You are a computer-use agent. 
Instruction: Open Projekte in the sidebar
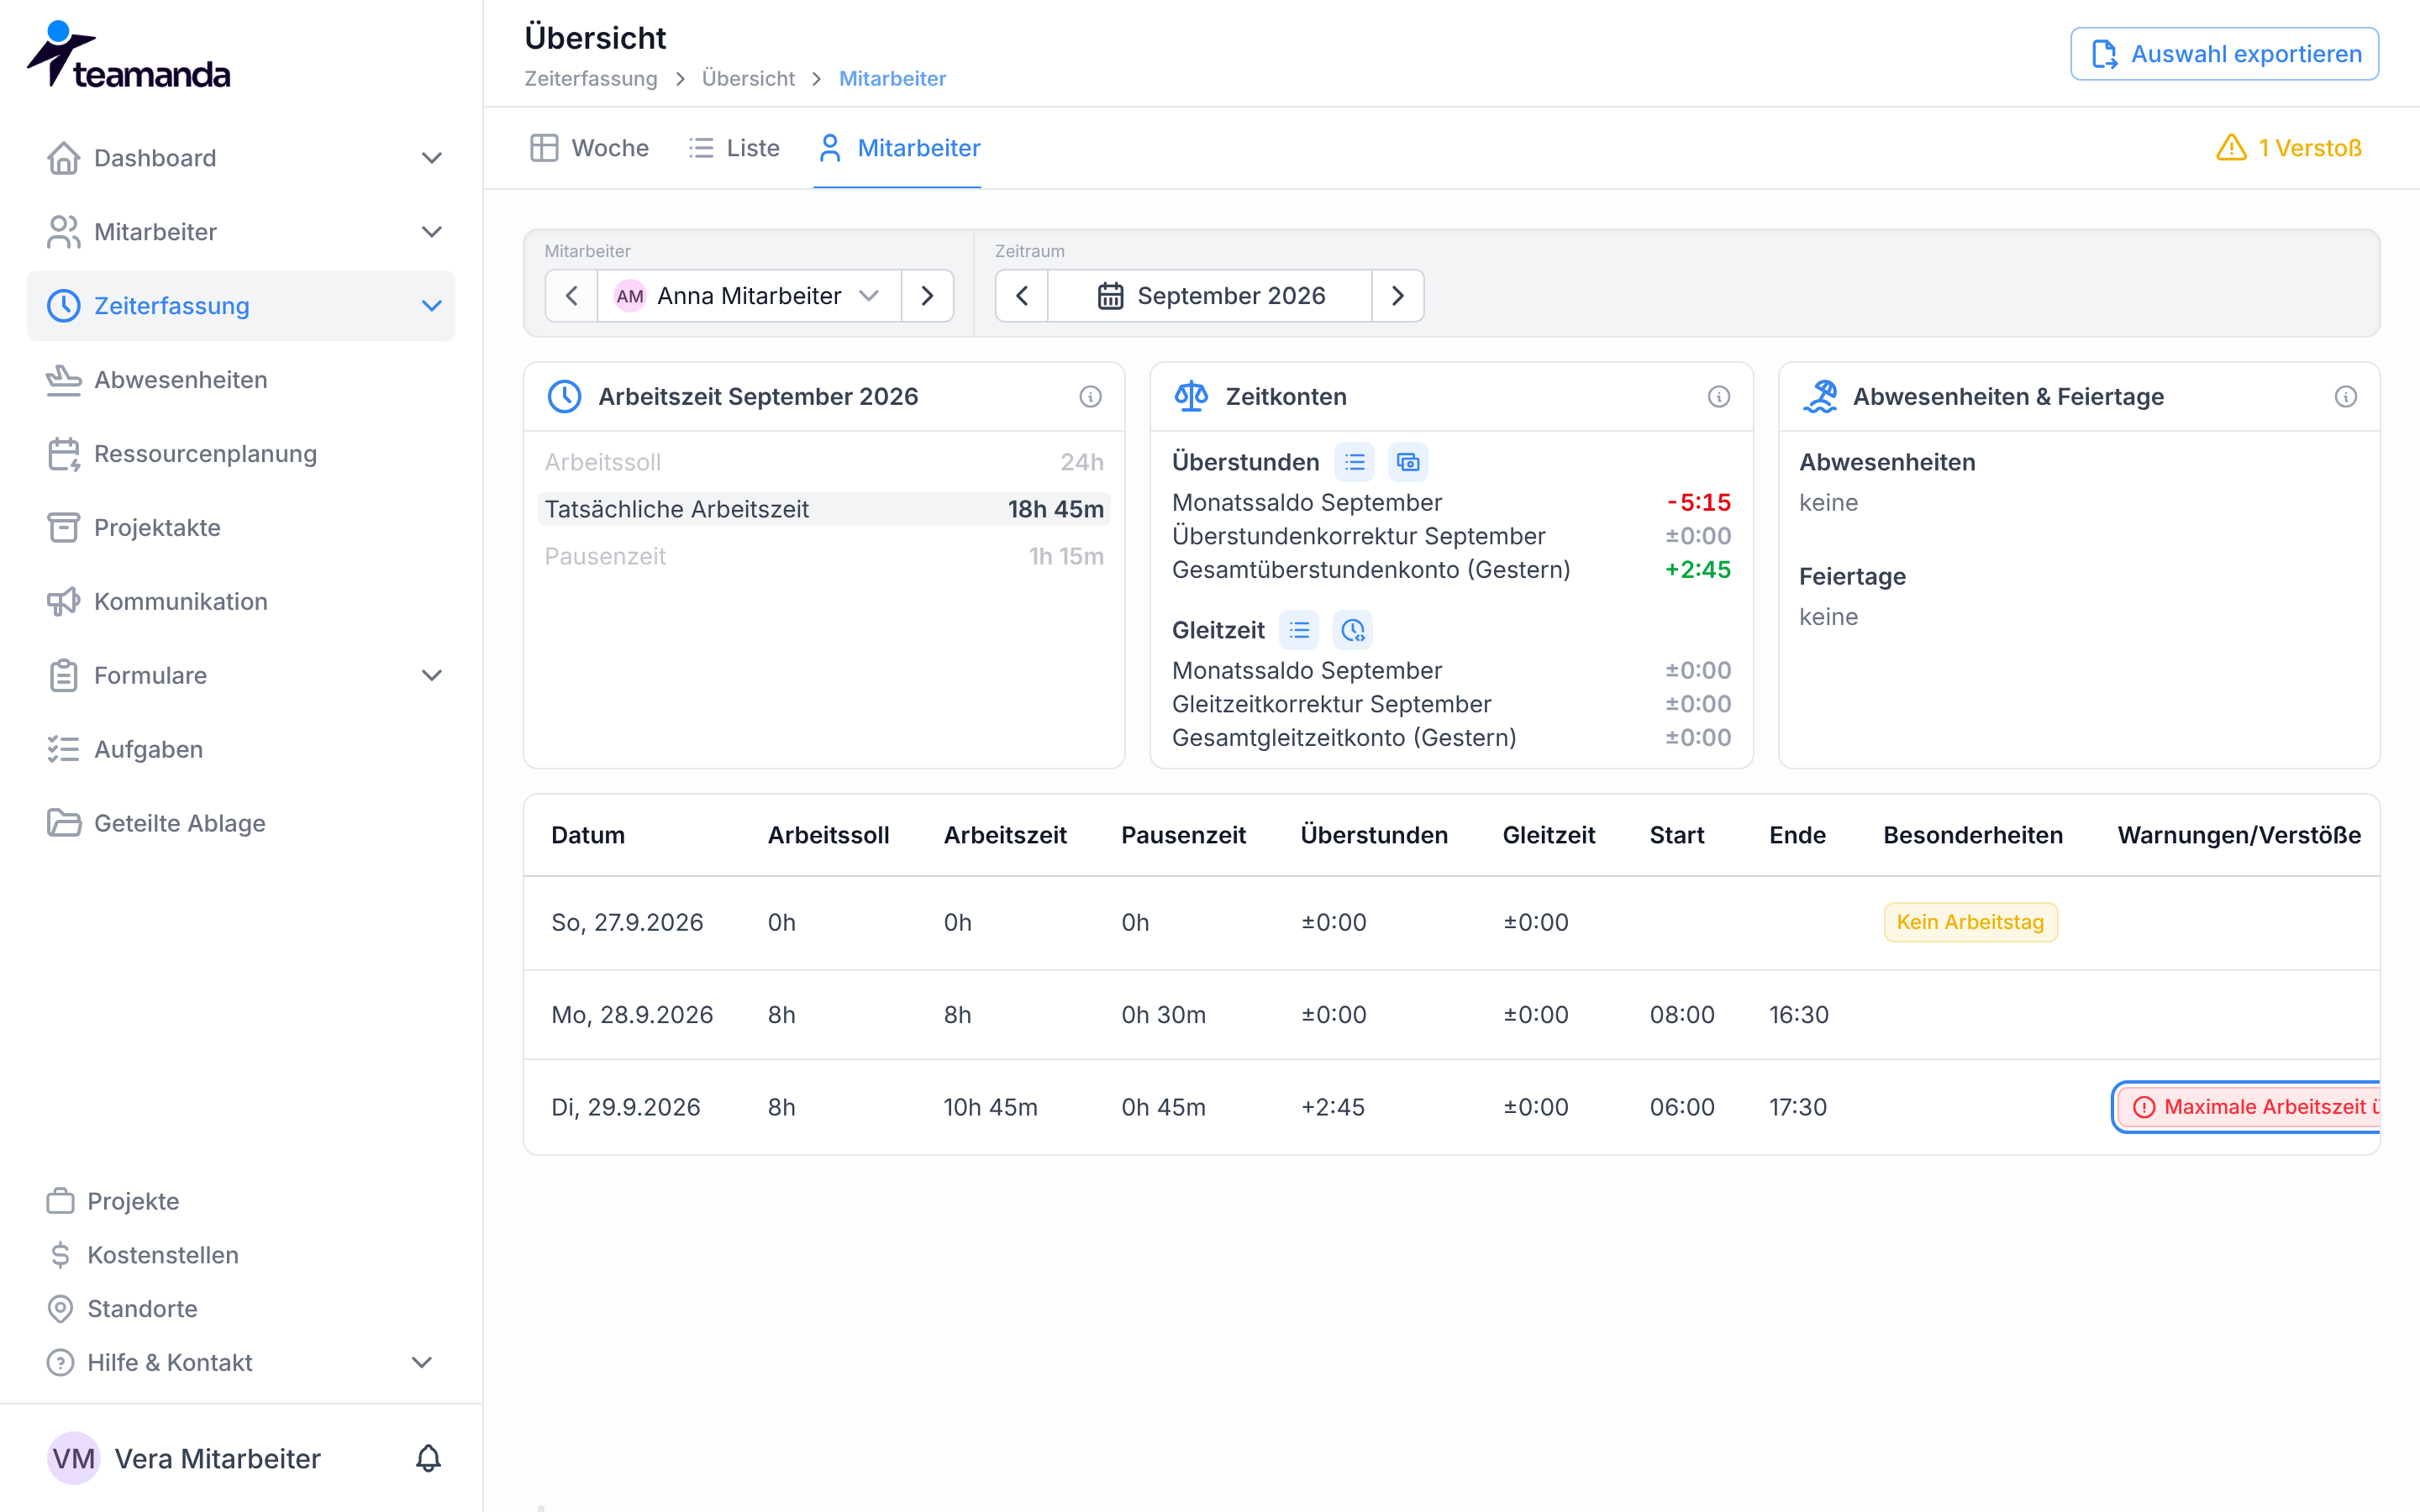[113, 1201]
